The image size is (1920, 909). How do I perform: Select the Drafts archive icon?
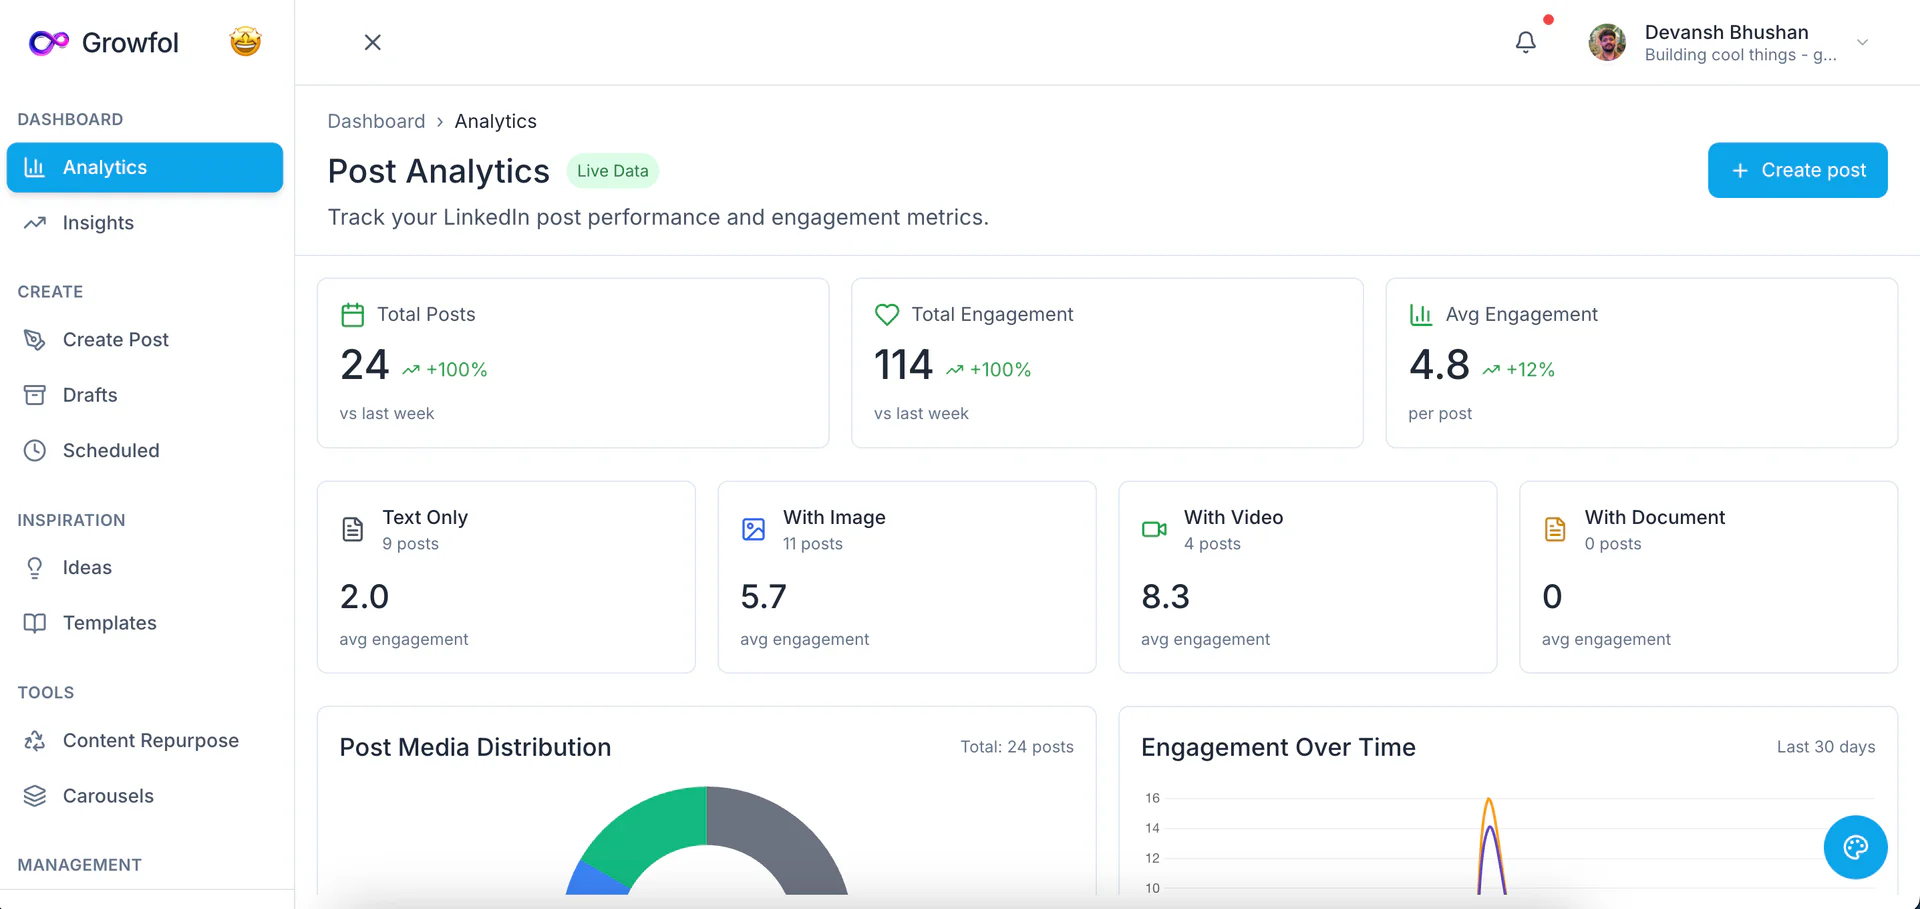(34, 395)
